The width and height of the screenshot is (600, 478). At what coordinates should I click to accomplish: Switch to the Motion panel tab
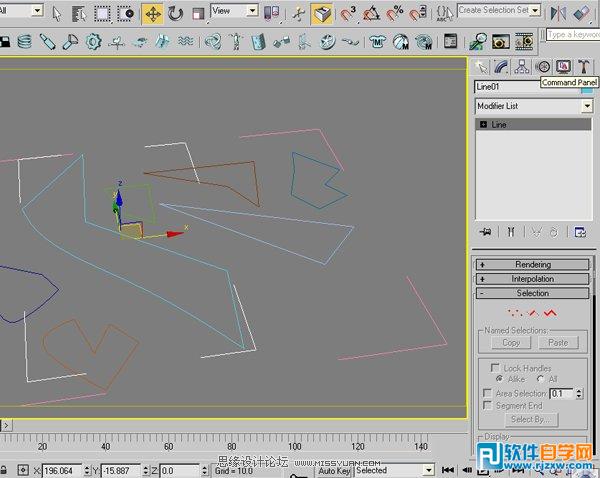pos(543,67)
